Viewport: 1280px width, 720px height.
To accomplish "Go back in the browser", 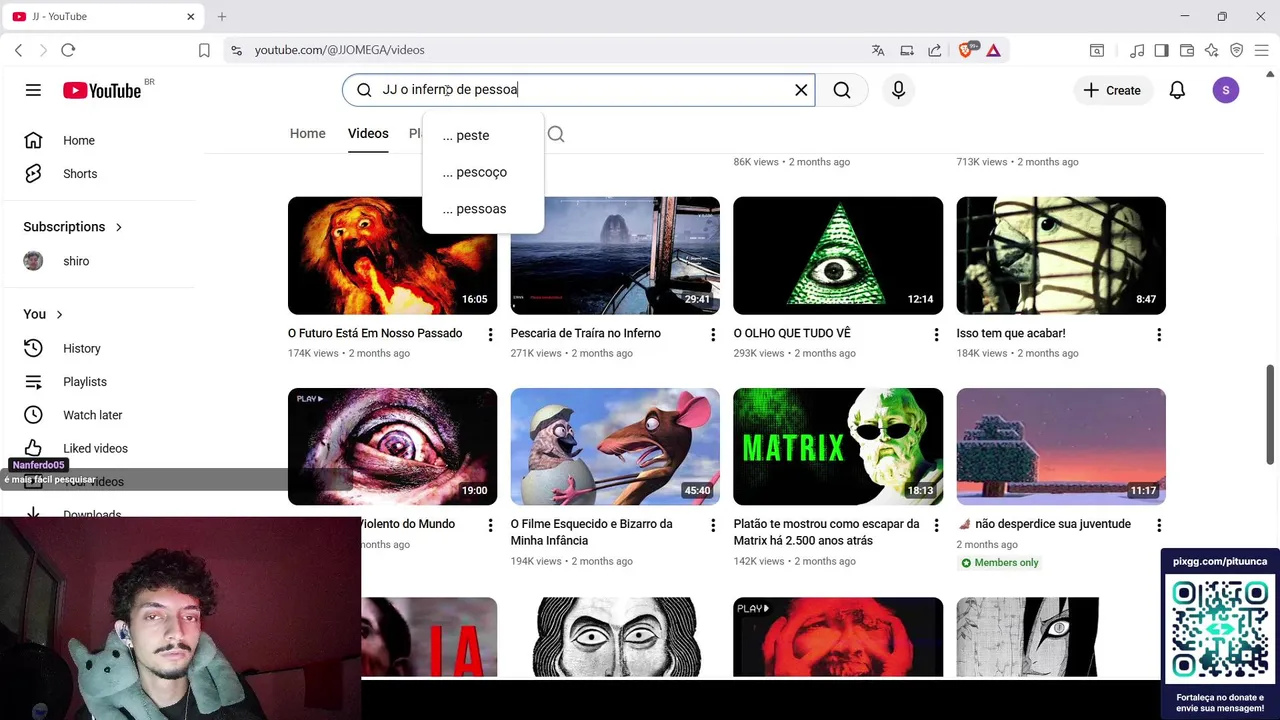I will point(18,50).
